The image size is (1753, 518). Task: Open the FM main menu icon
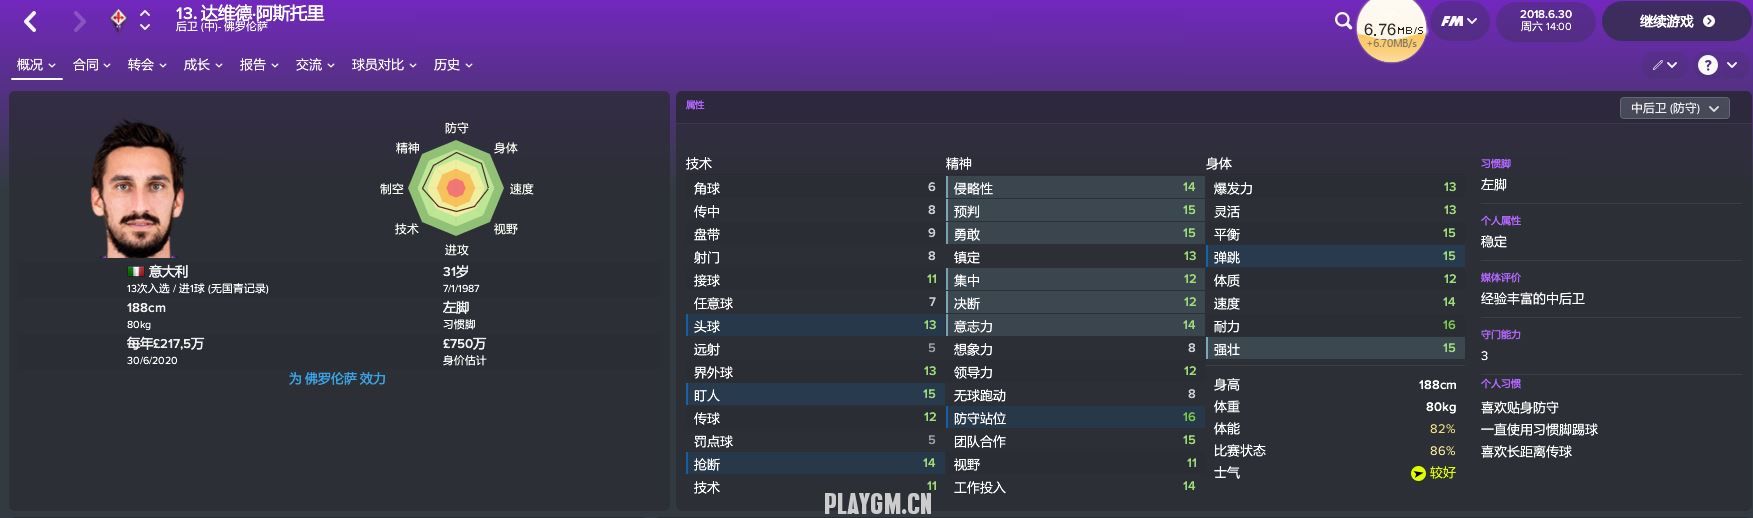(x=1458, y=21)
